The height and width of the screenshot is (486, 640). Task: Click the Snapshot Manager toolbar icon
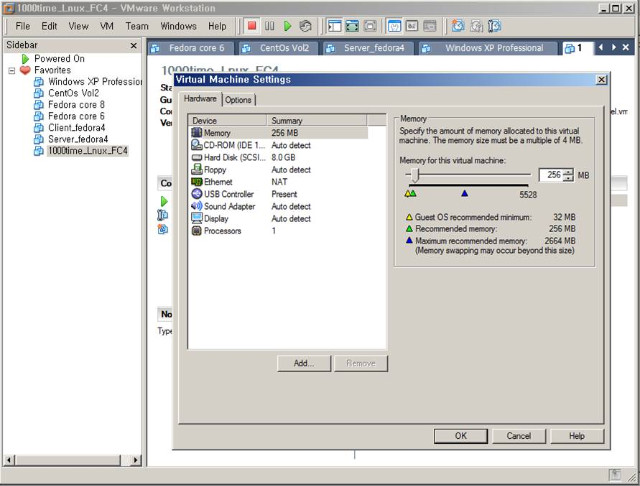pos(494,26)
